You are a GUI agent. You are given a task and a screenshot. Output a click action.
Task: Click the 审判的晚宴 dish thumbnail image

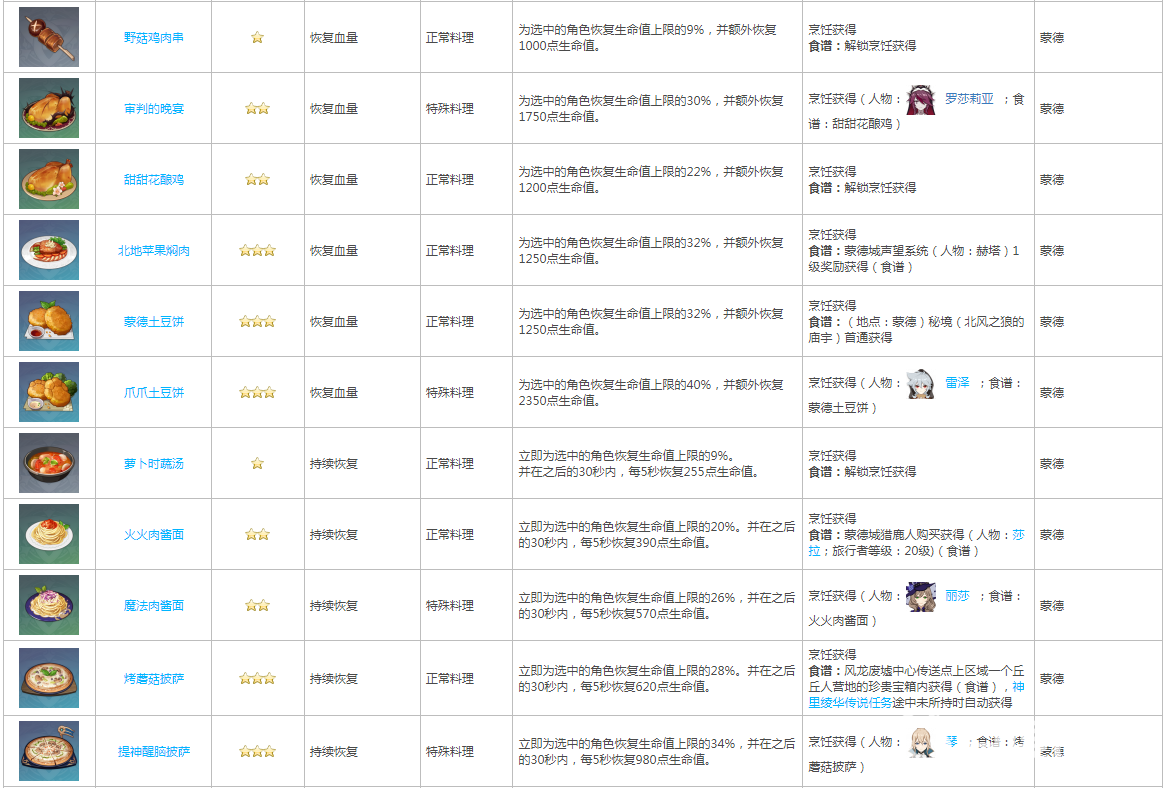[49, 108]
